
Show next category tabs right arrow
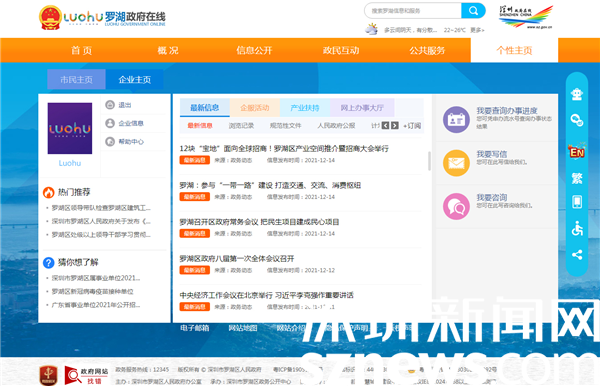point(395,125)
